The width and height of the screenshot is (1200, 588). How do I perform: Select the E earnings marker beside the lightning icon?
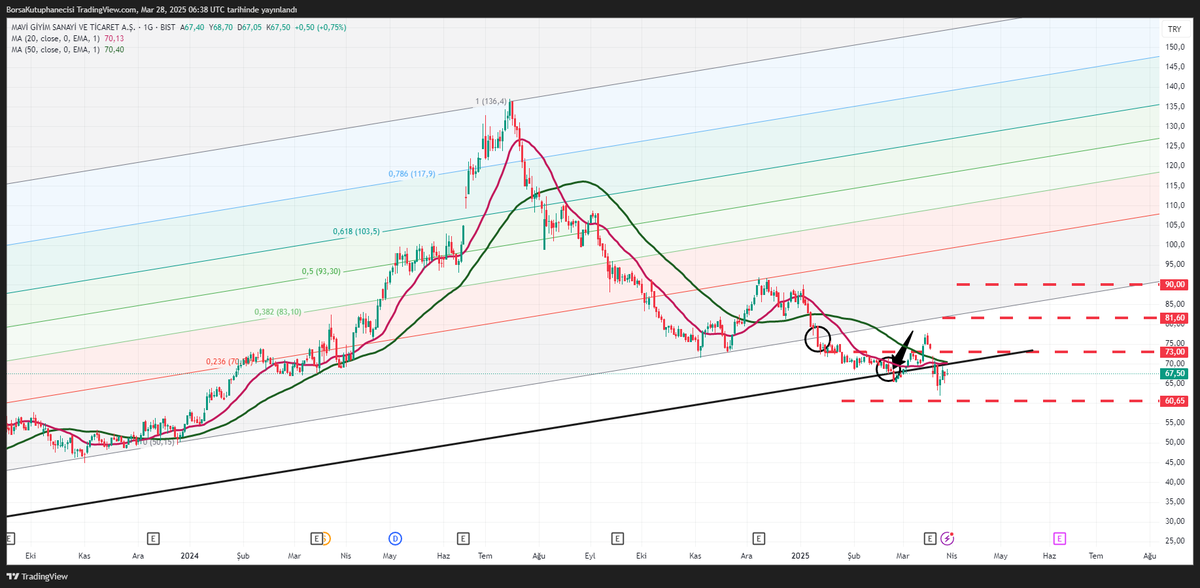931,538
